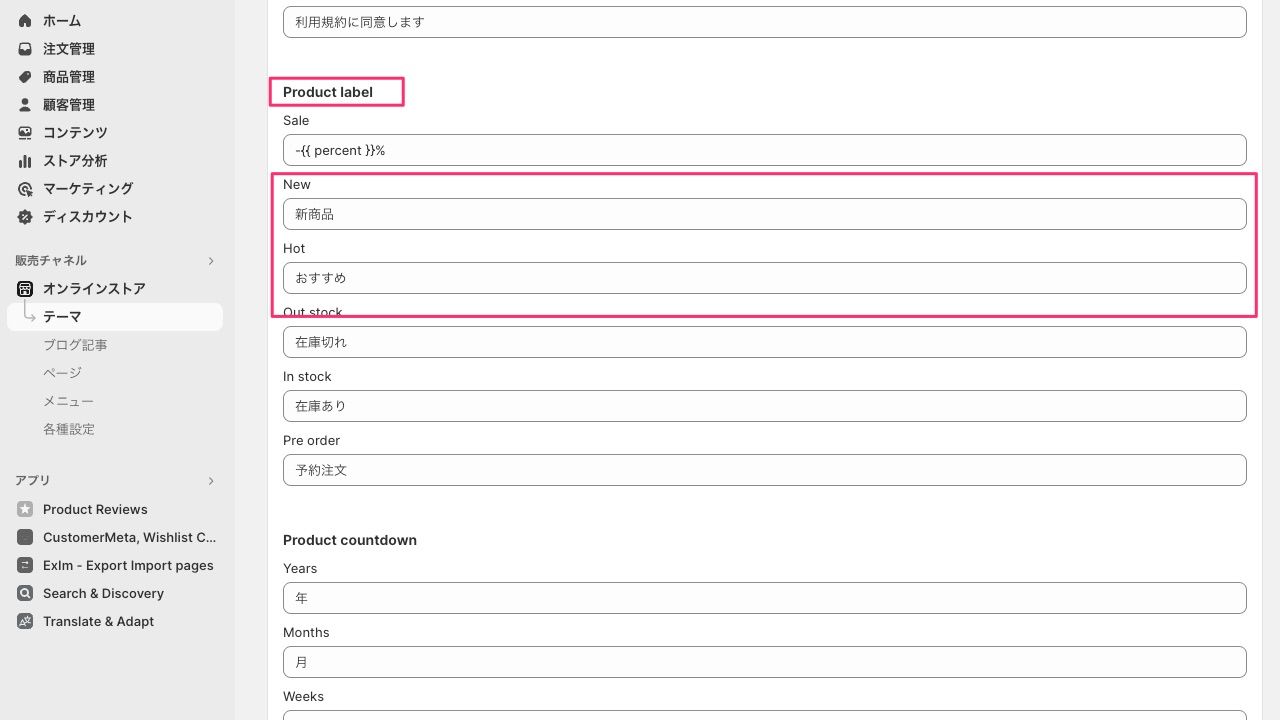Viewport: 1280px width, 720px height.
Task: Expand the アプリ section chevron
Action: (x=211, y=481)
